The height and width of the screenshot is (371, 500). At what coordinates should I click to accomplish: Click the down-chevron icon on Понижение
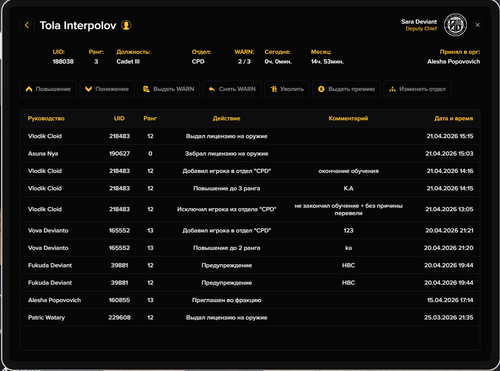click(88, 89)
